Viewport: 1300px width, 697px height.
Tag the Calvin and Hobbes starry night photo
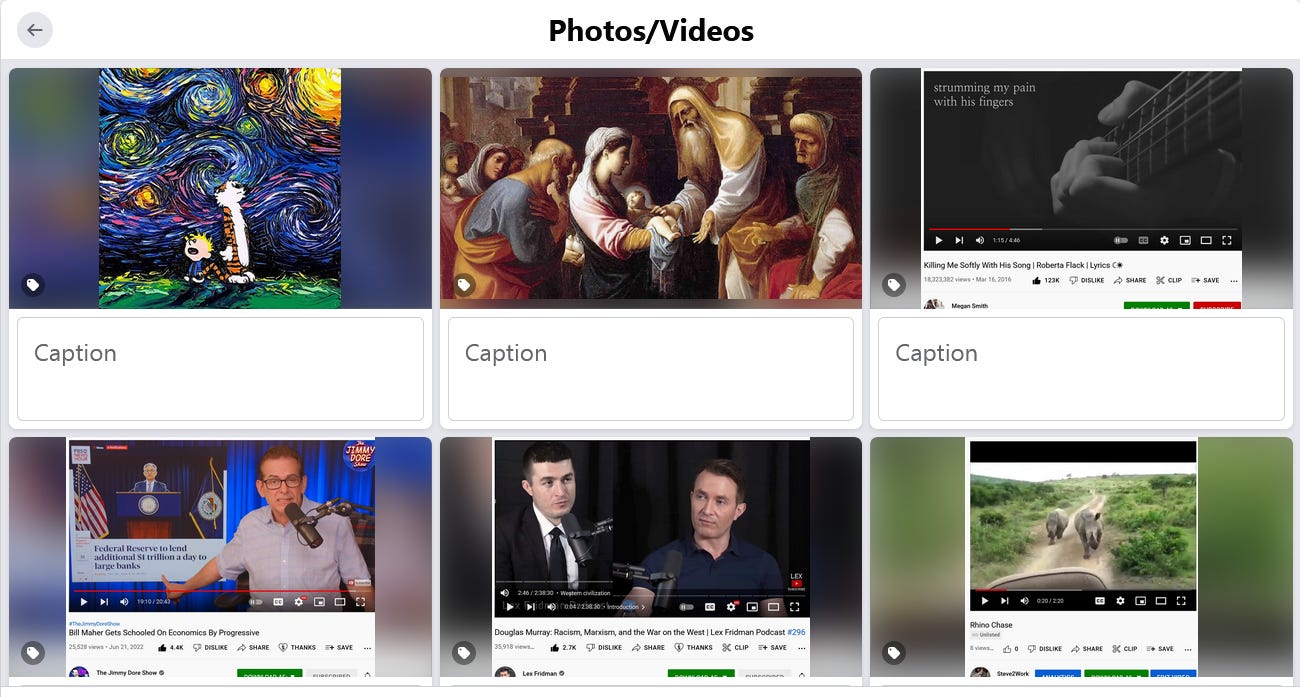(x=33, y=285)
